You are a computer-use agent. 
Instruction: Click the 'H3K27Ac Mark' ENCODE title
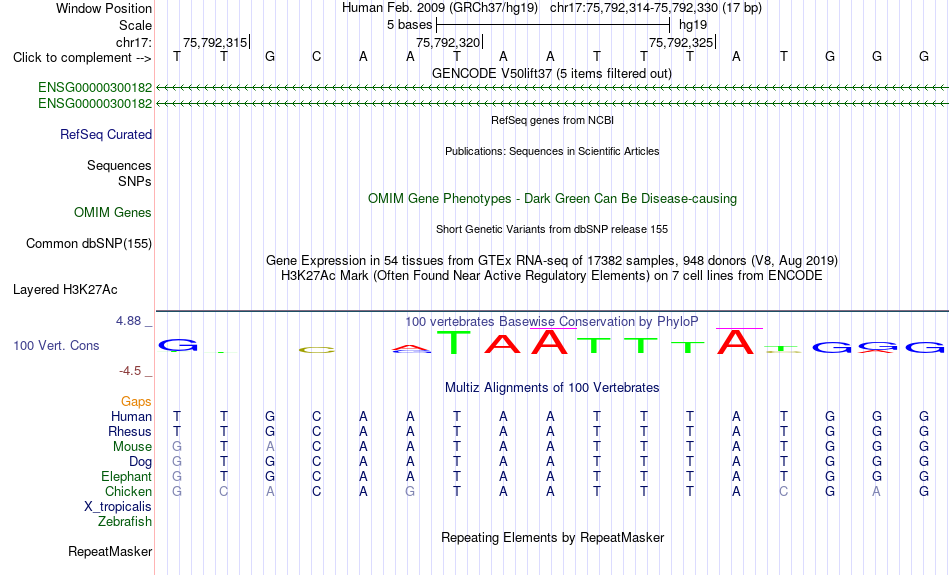(552, 276)
